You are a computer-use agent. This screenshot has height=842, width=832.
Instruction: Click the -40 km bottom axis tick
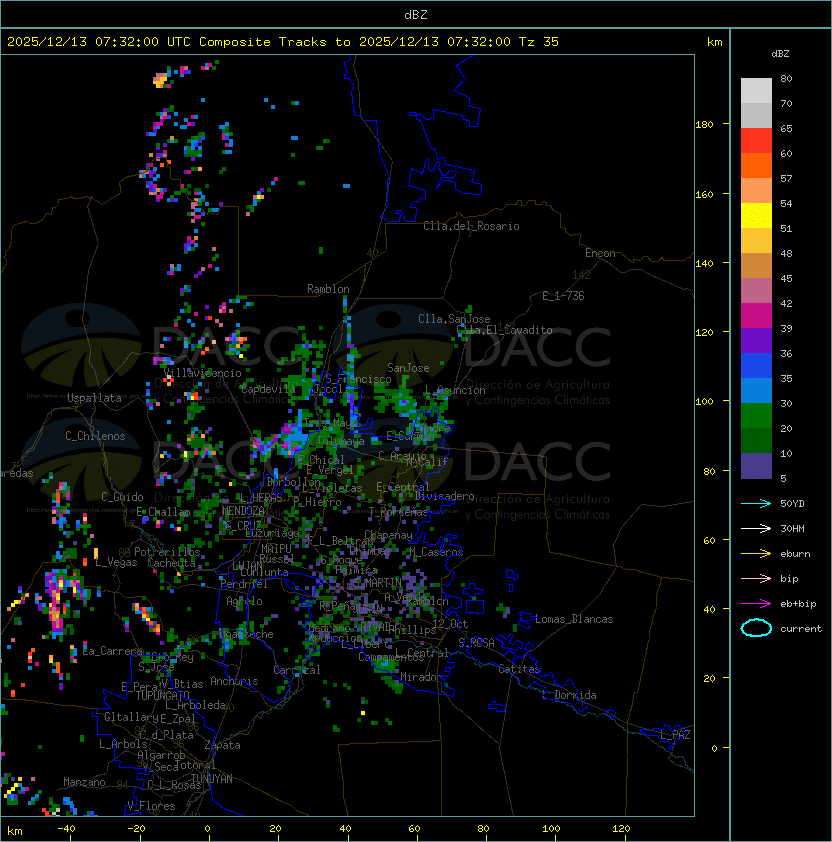[66, 829]
